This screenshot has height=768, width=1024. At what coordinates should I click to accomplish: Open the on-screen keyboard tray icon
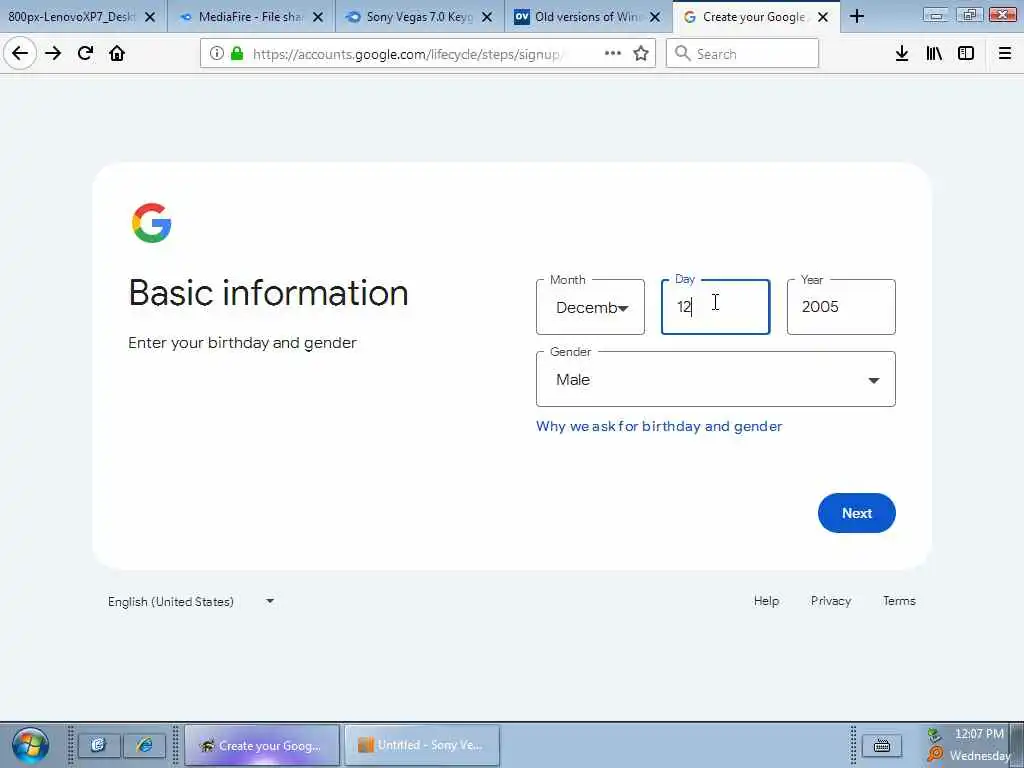coord(882,745)
